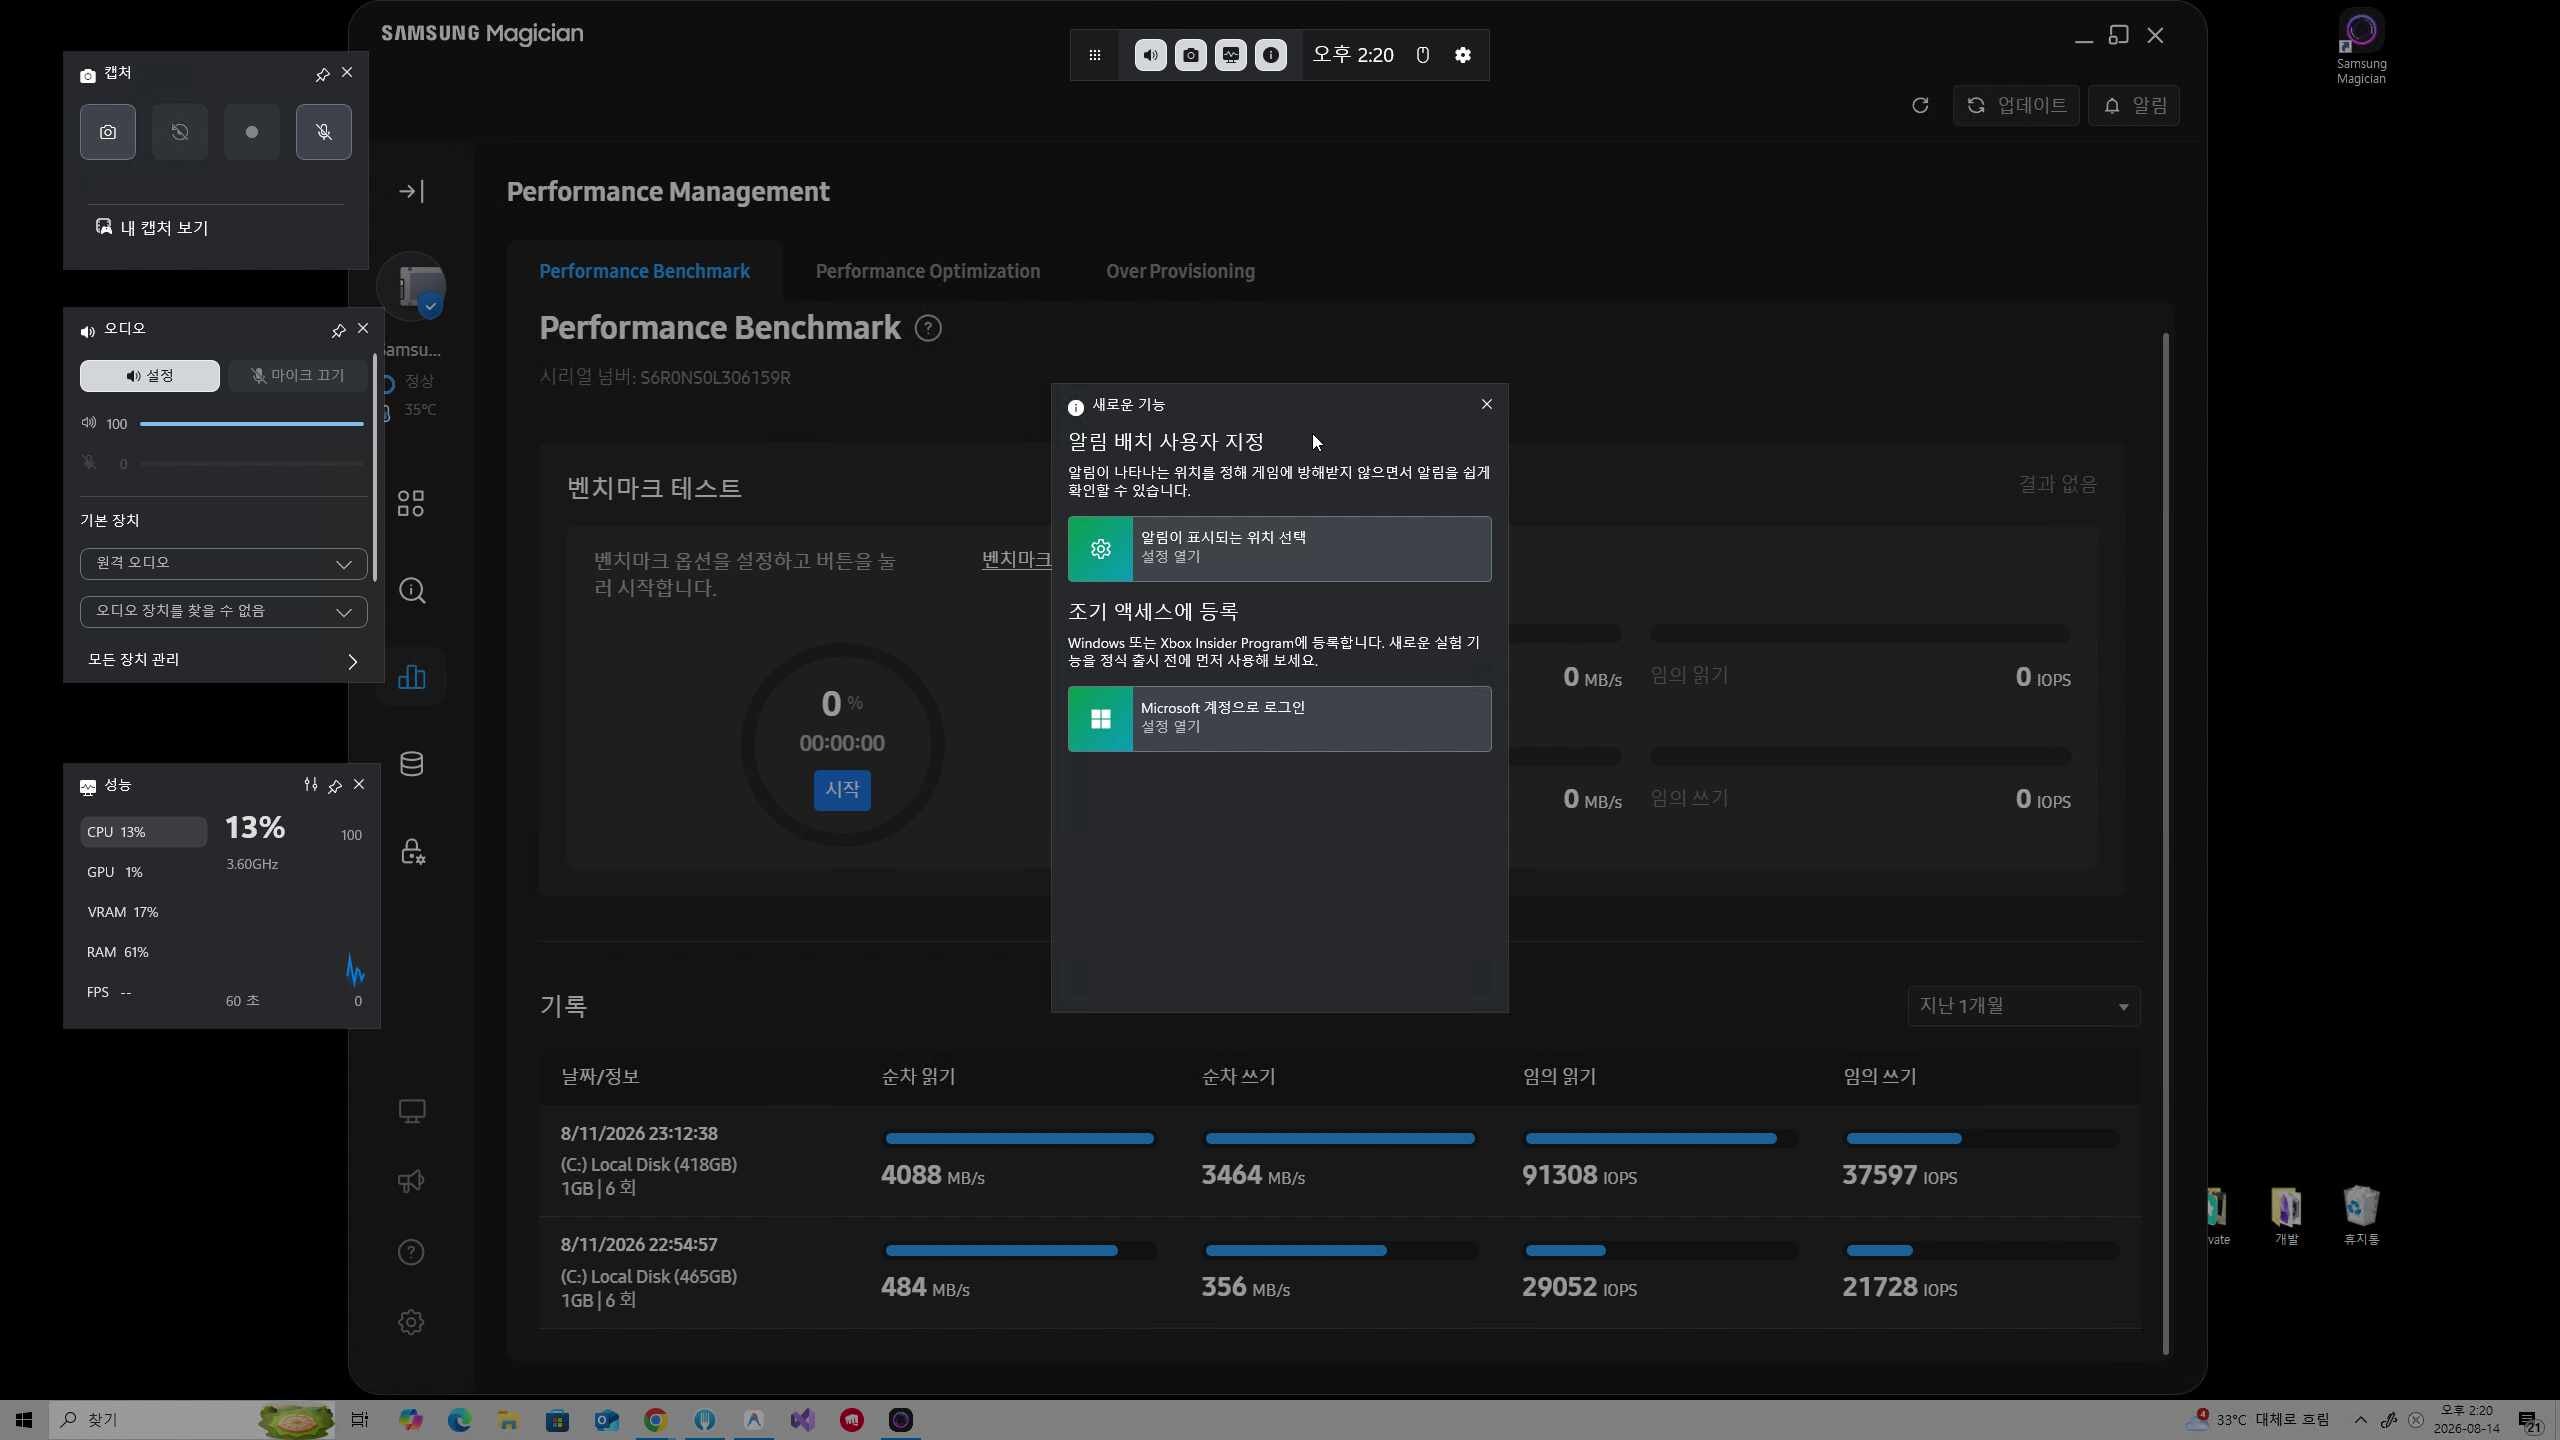Toggle microphone in the Capture widget

(324, 132)
